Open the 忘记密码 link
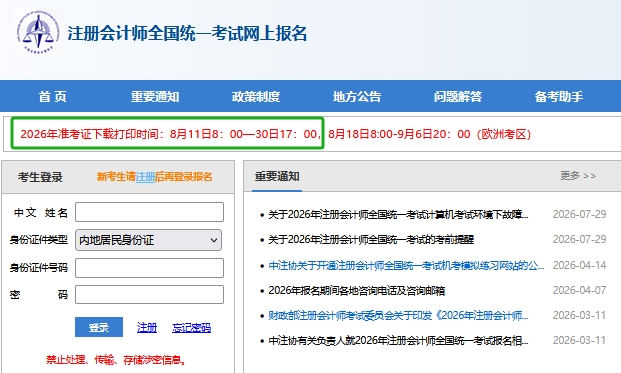This screenshot has height=373, width=621. coord(191,327)
